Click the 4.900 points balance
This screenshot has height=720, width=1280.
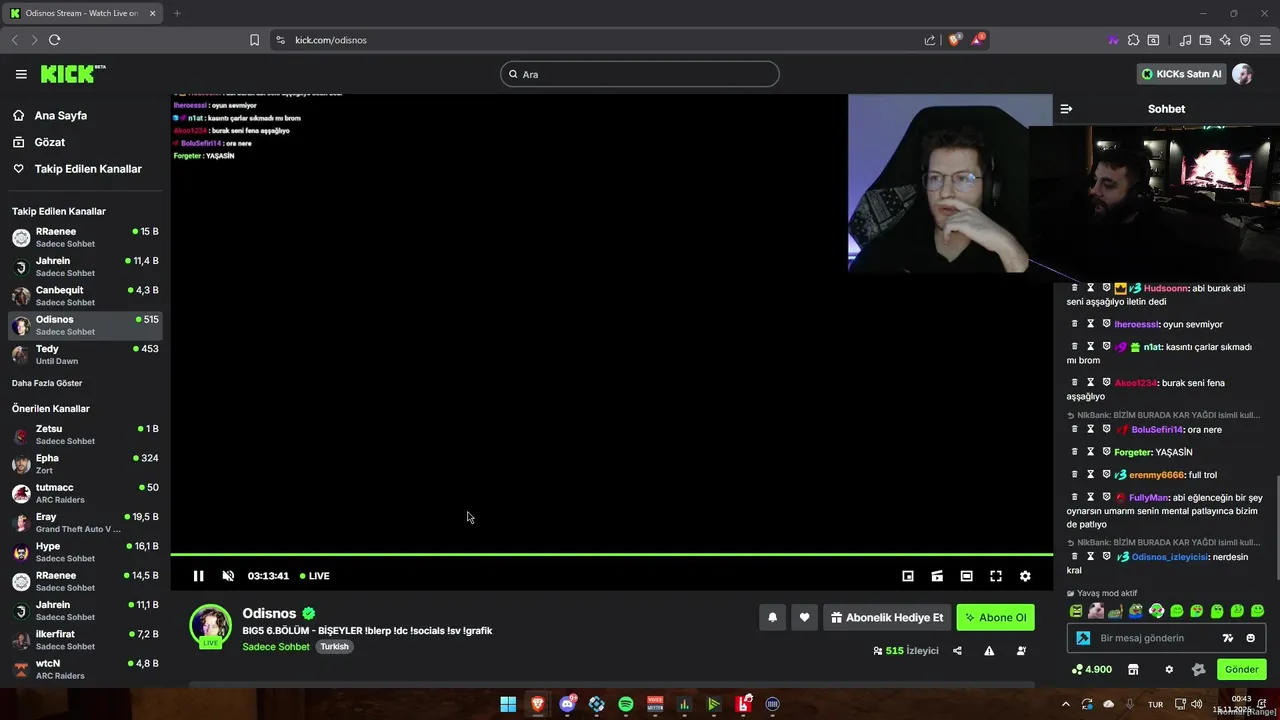tap(1092, 670)
